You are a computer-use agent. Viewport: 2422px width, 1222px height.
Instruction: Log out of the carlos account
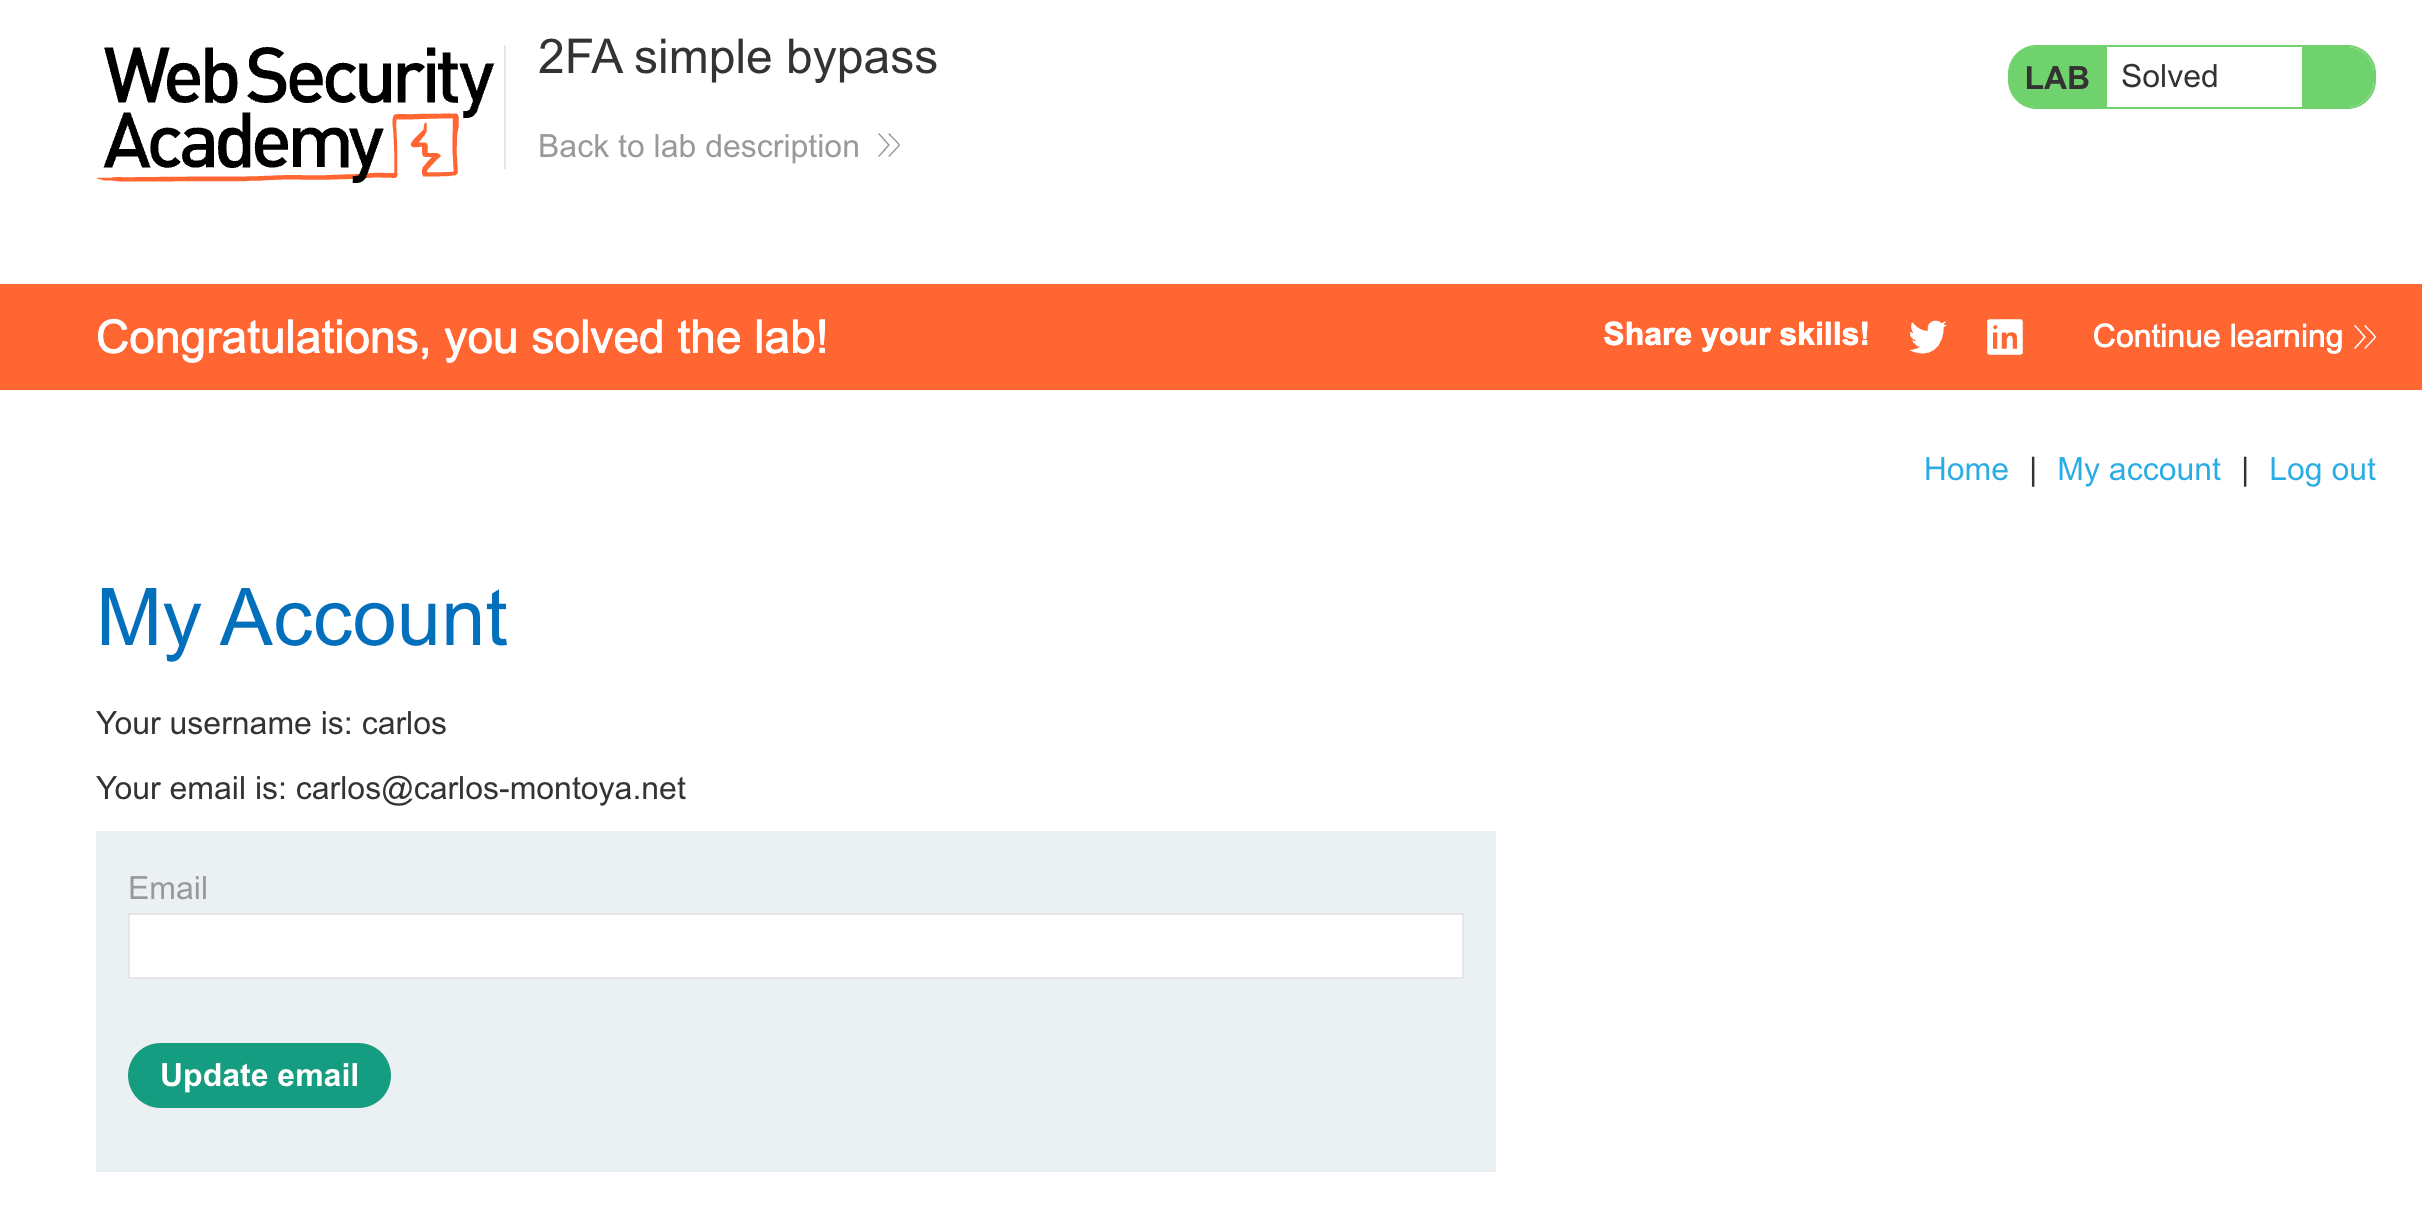[2321, 469]
